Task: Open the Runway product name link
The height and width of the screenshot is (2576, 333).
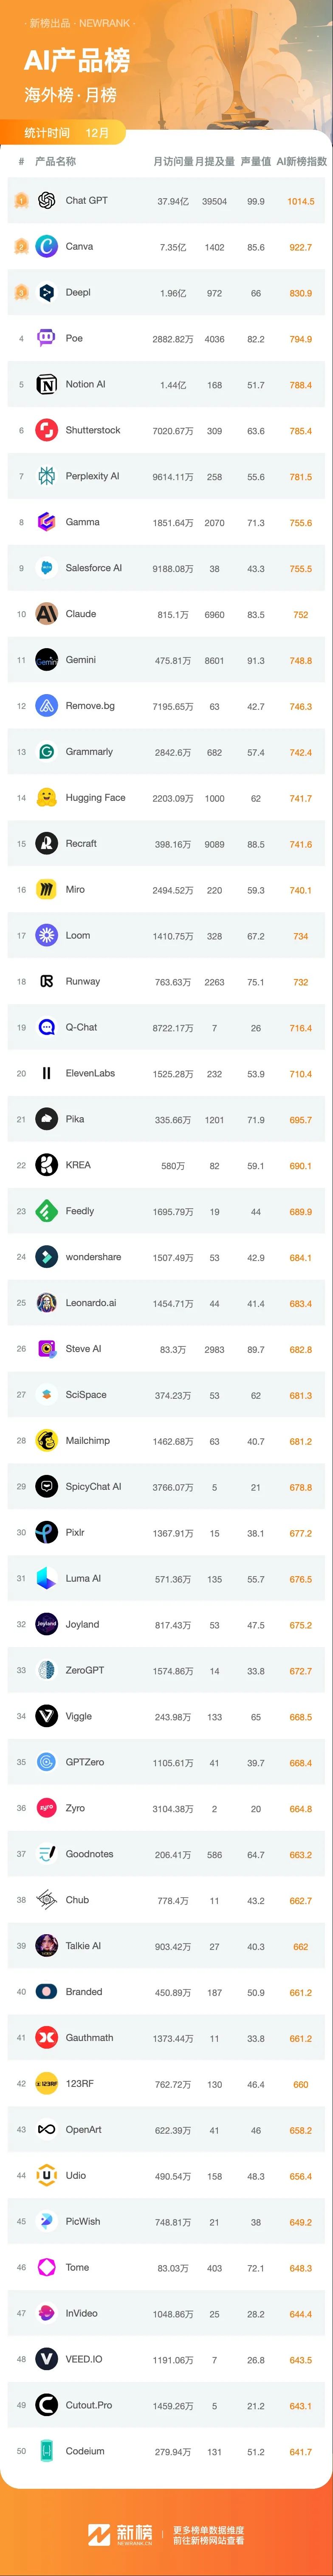Action: [83, 982]
